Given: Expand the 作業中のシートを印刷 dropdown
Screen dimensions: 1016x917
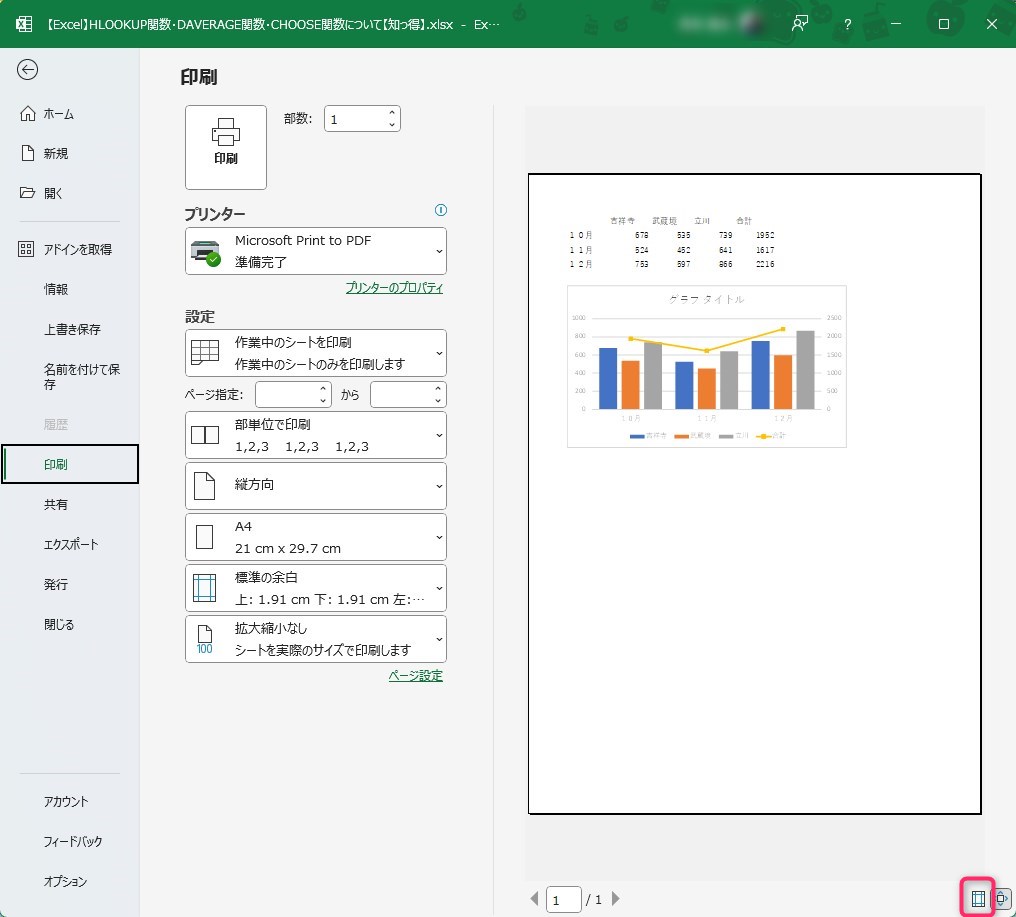Looking at the screenshot, I should coord(315,353).
